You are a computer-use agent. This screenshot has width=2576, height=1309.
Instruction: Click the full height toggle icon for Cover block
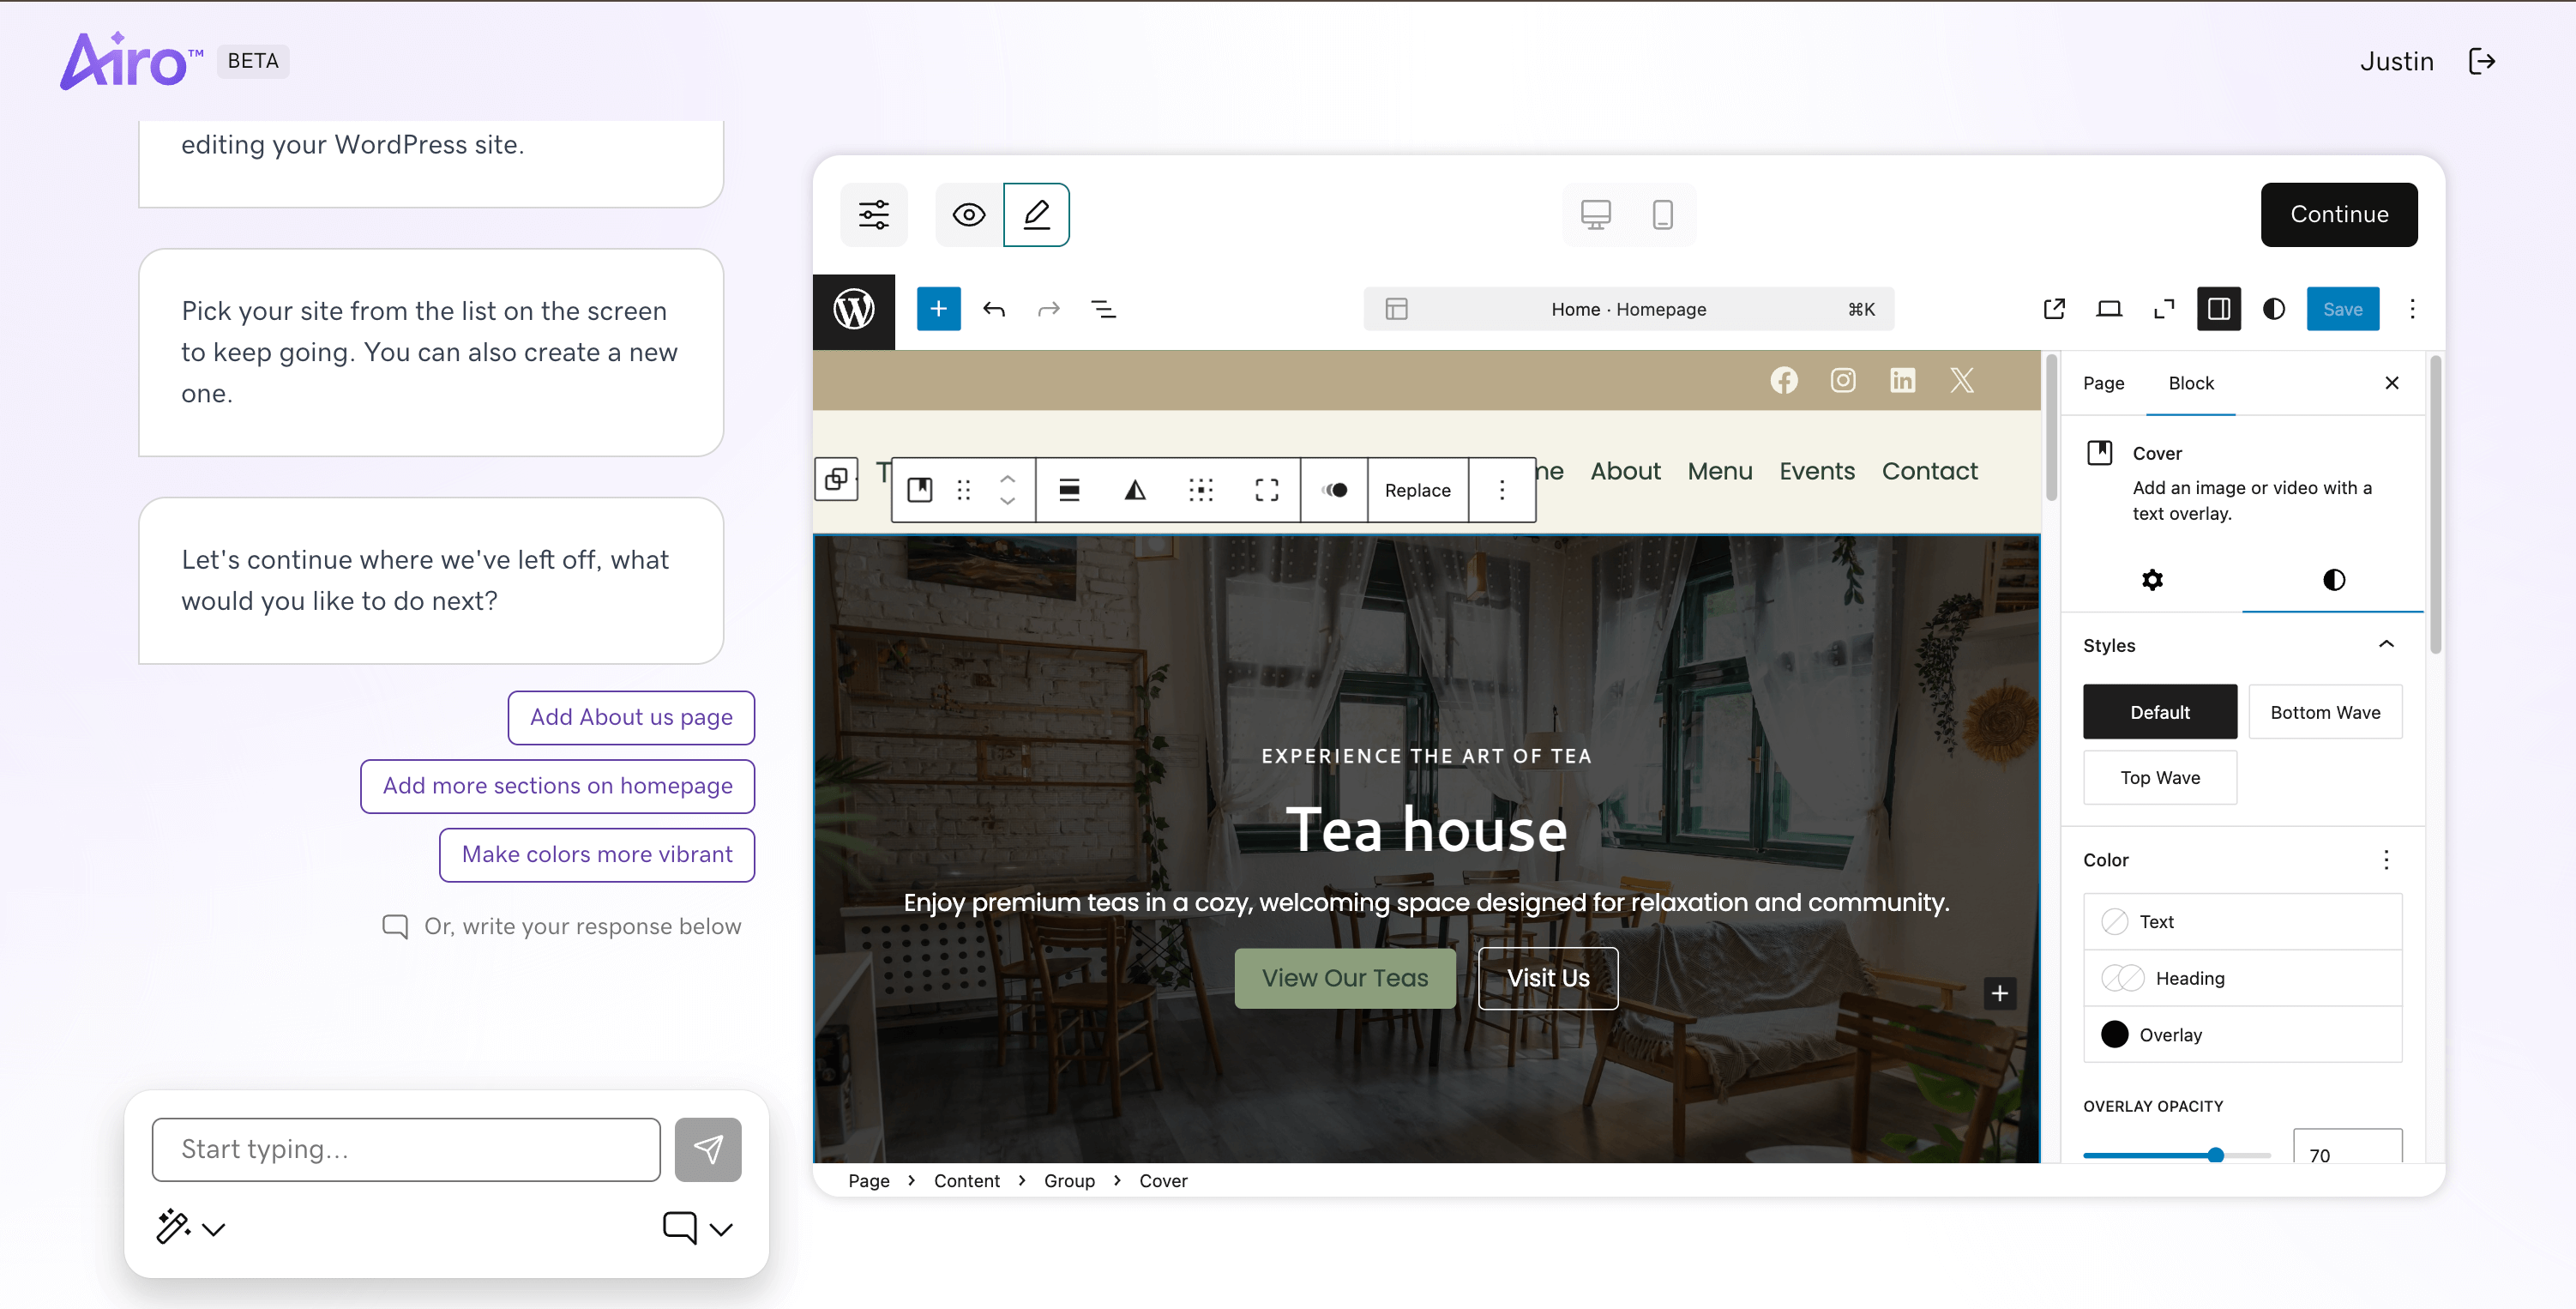click(x=1265, y=490)
